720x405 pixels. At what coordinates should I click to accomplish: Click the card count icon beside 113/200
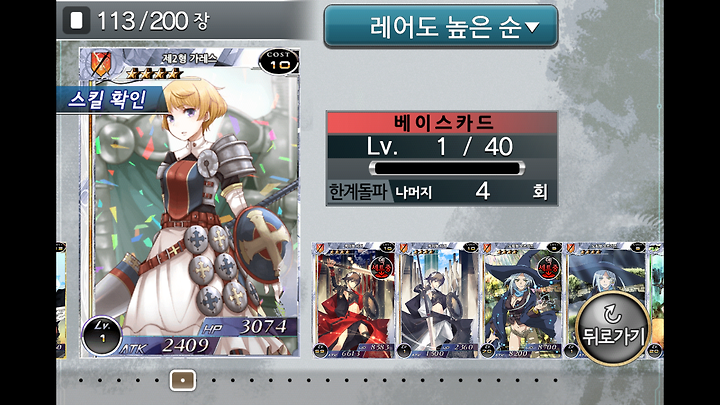[x=77, y=21]
